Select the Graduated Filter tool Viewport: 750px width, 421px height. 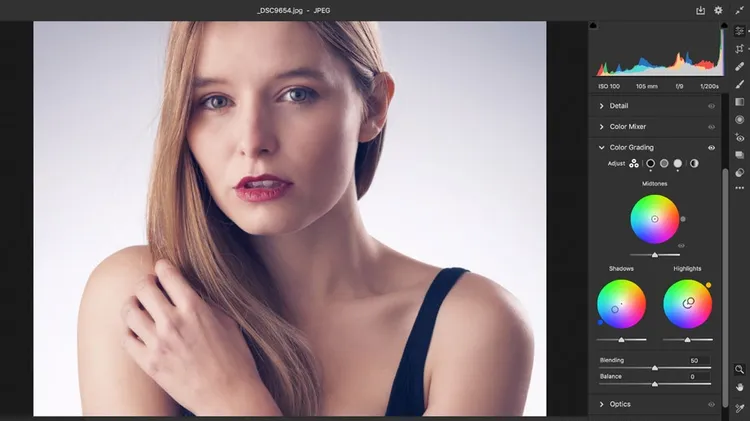coord(739,102)
